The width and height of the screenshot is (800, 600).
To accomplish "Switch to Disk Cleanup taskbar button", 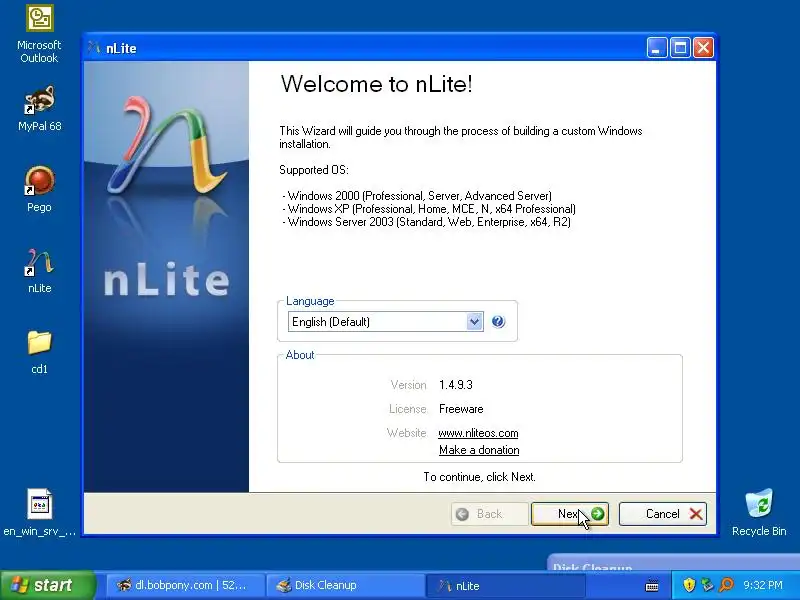I will 344,585.
